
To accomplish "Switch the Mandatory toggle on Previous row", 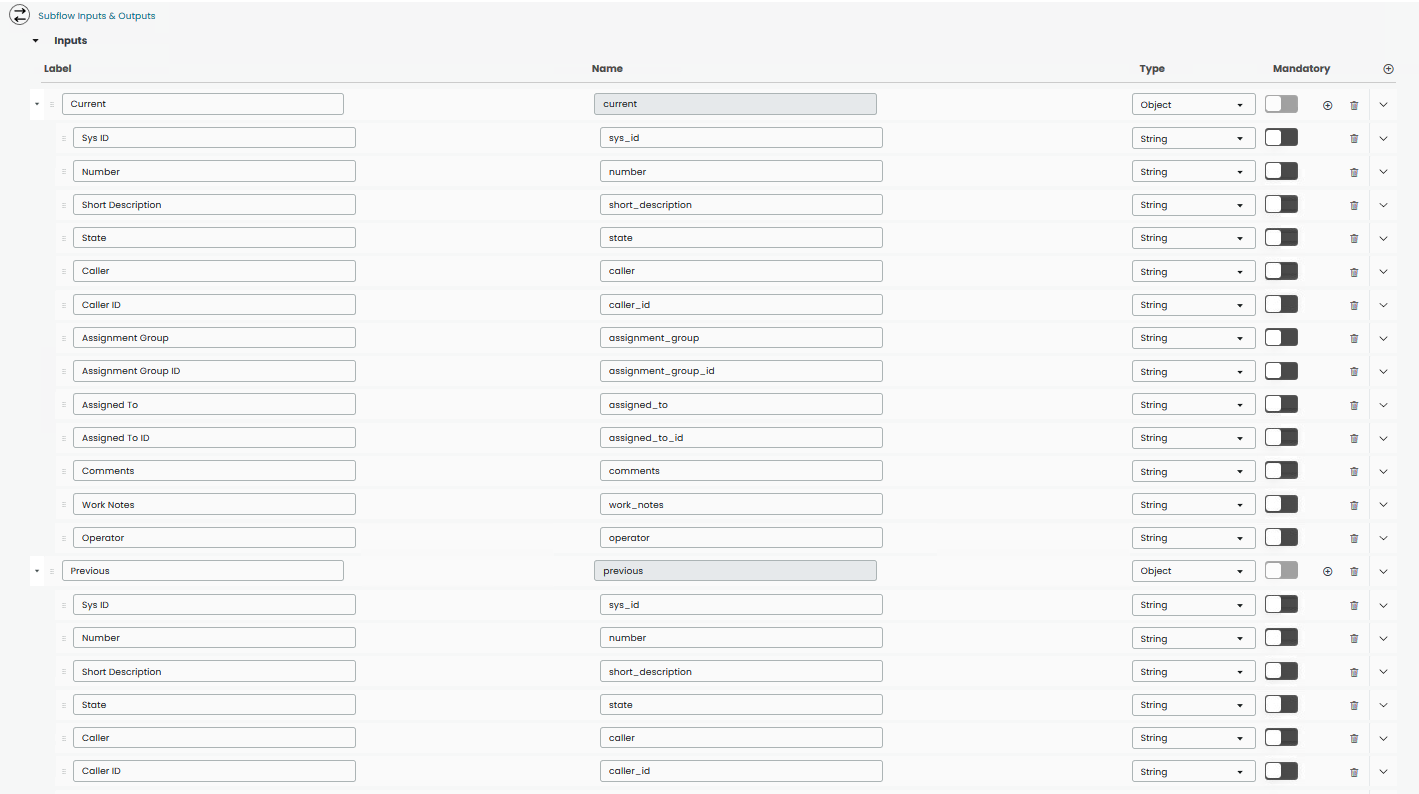I will 1281,570.
